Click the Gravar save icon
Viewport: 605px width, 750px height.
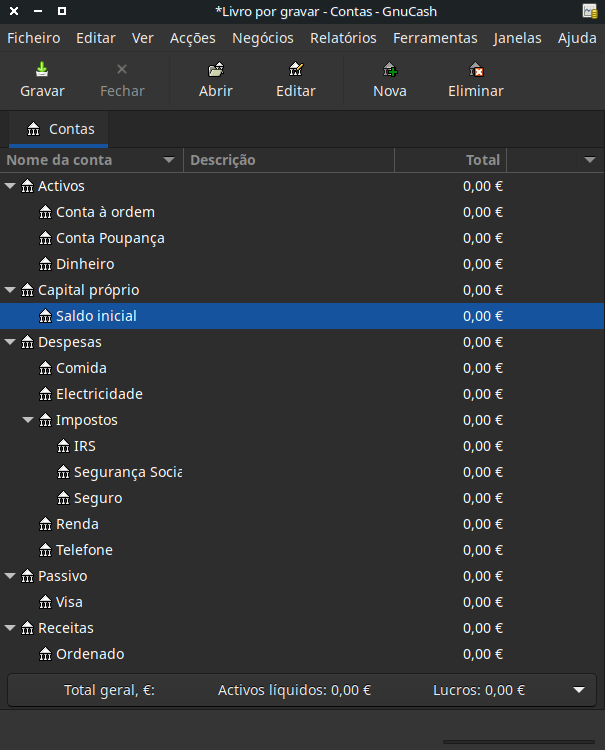[x=42, y=70]
